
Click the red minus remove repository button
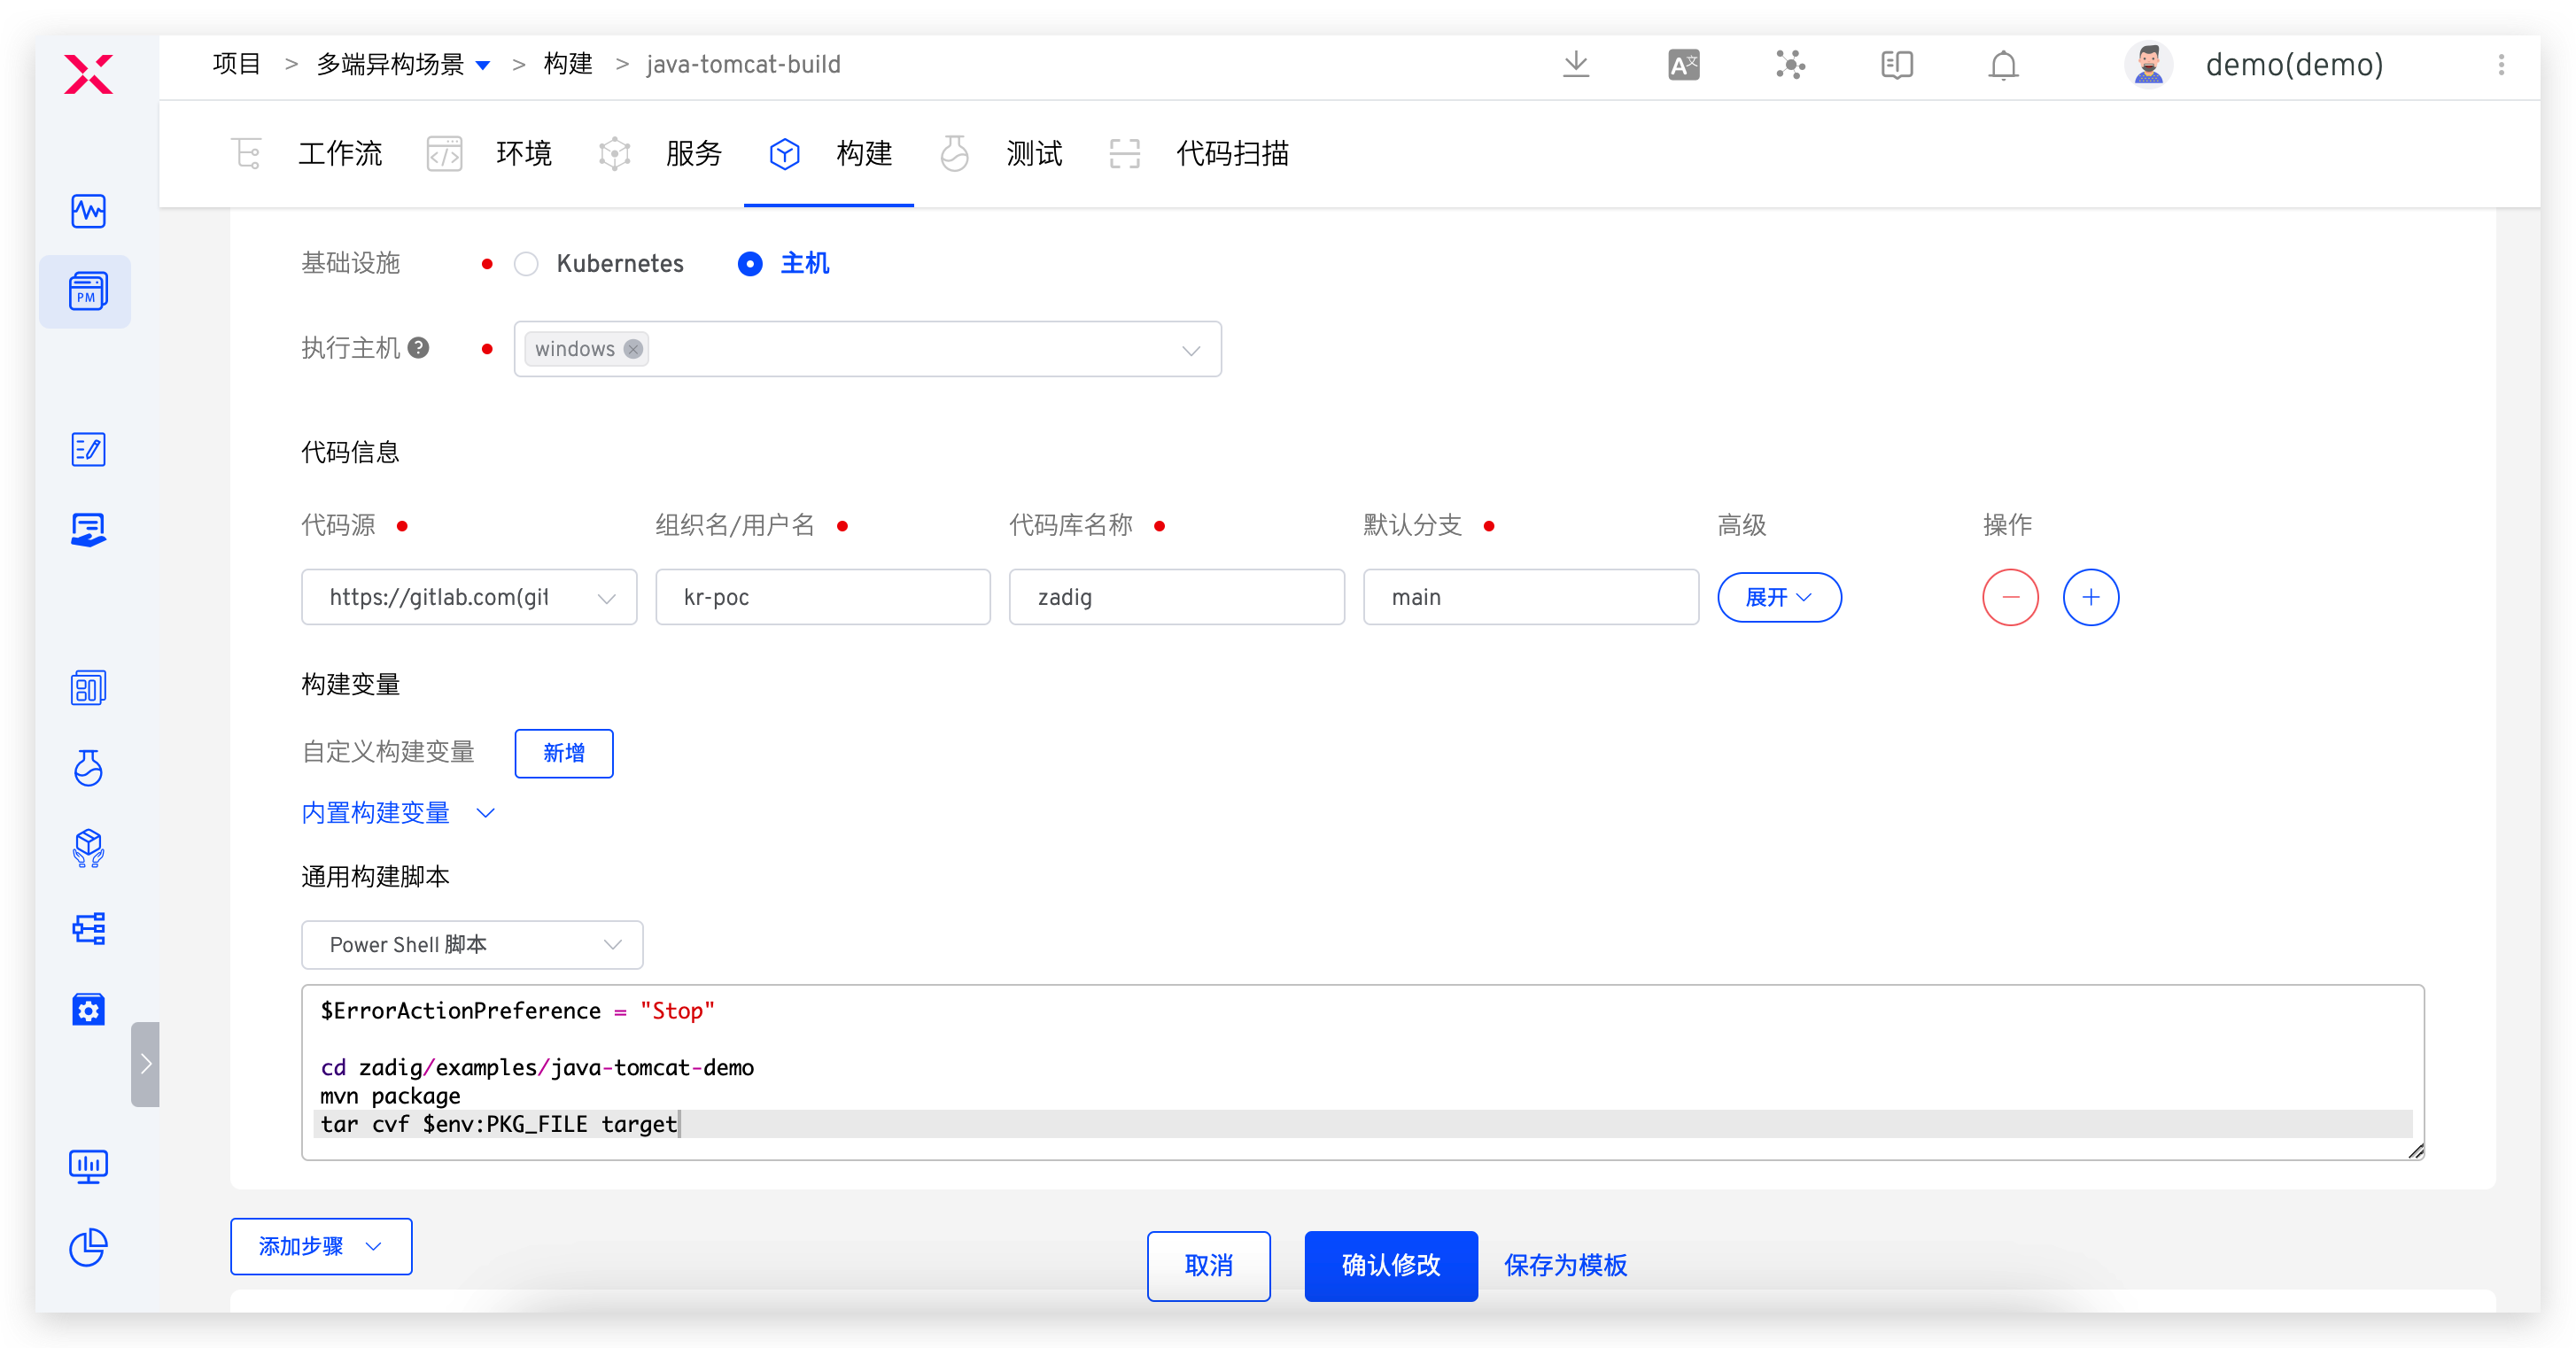click(x=2010, y=597)
